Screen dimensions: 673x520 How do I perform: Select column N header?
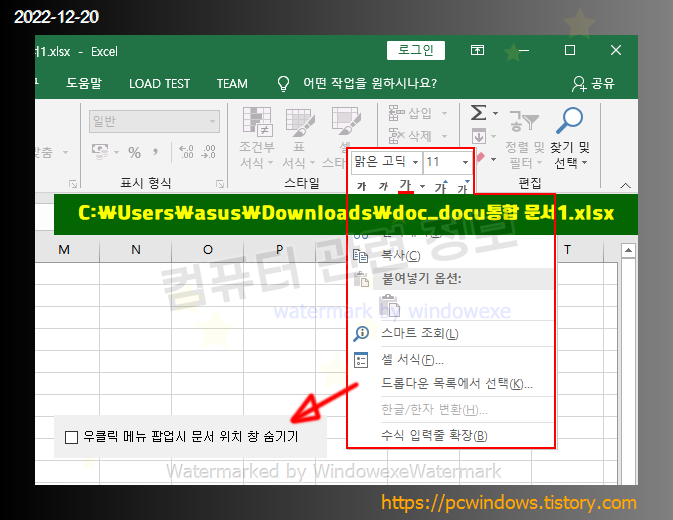point(136,250)
